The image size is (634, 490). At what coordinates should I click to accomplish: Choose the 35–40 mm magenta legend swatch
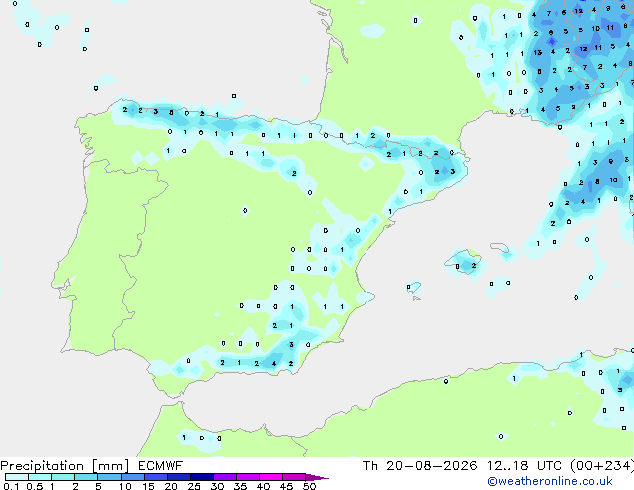coord(248,477)
